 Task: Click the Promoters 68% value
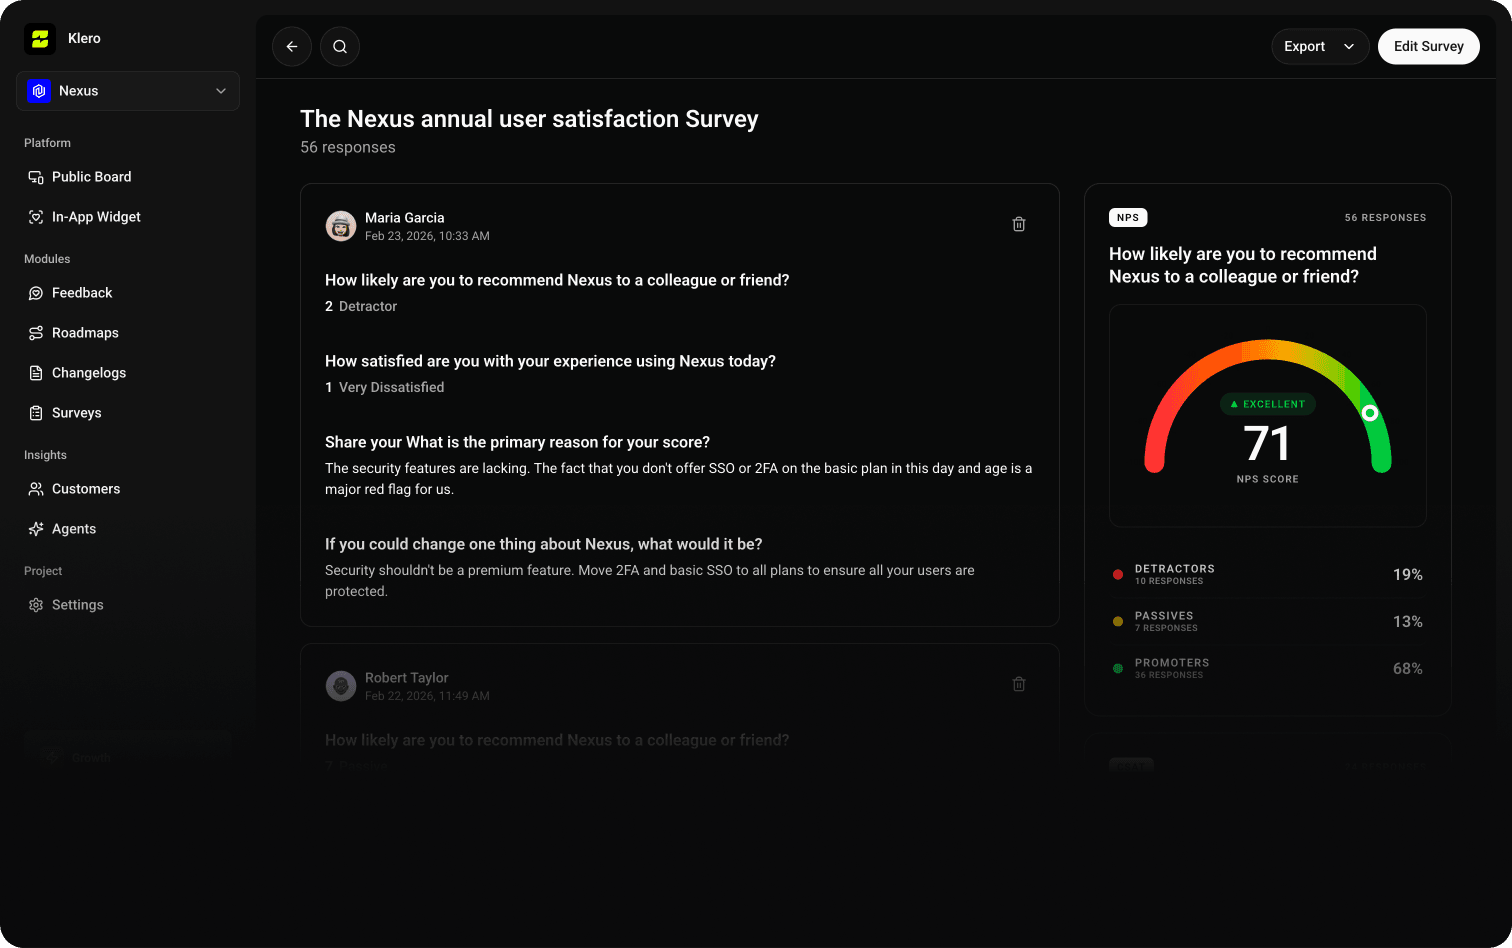pos(1408,669)
